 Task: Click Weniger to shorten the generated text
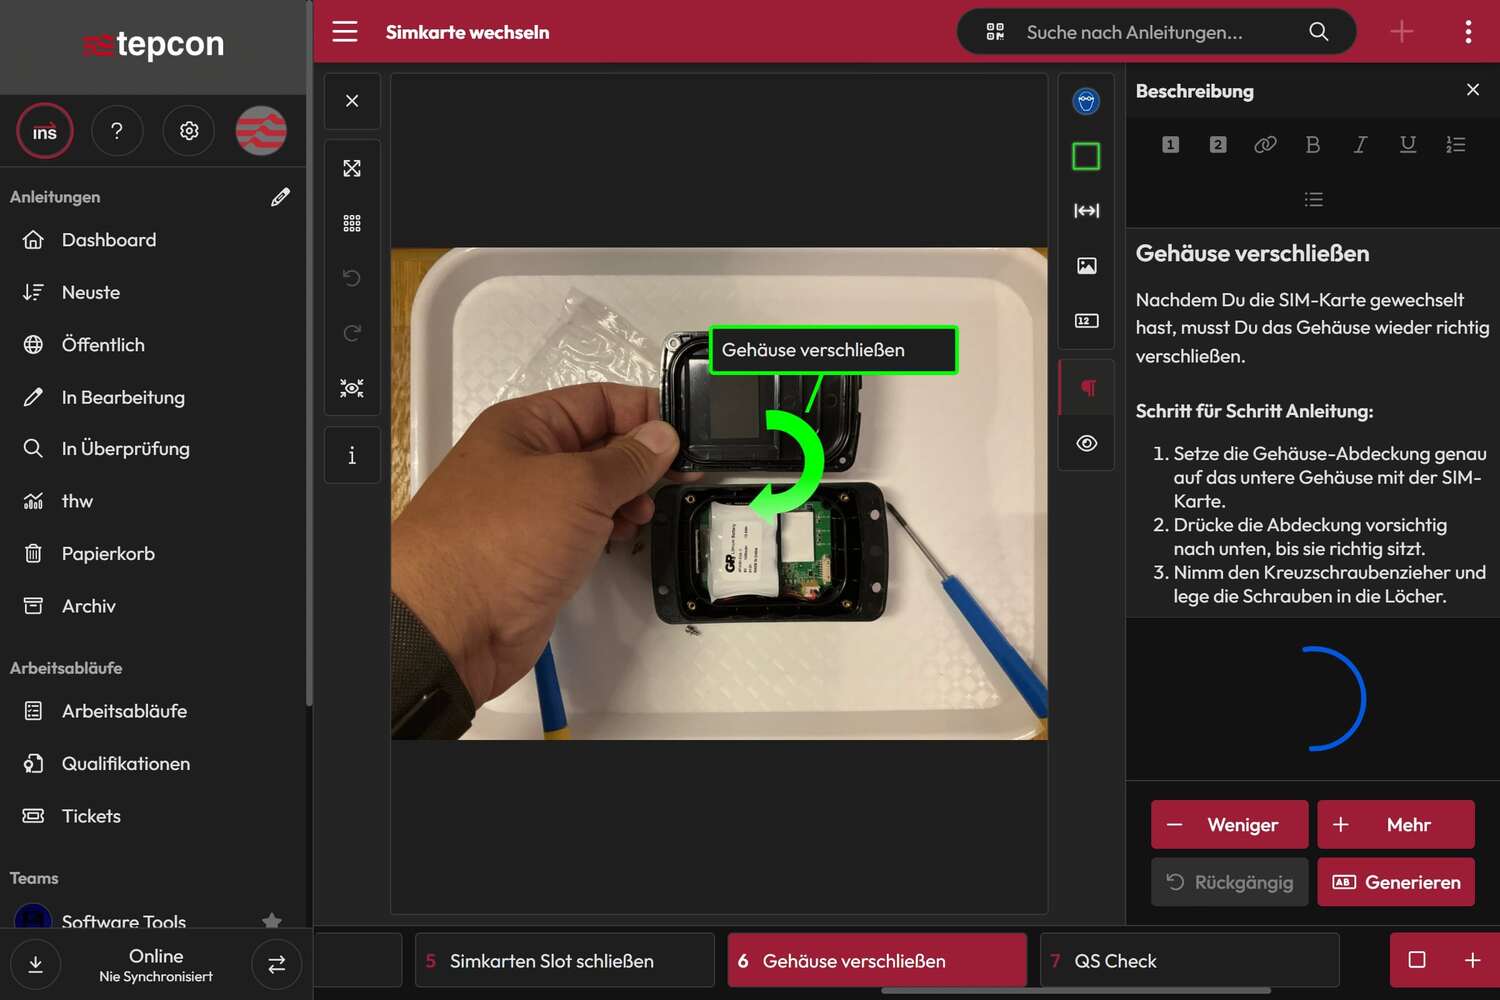[1229, 824]
